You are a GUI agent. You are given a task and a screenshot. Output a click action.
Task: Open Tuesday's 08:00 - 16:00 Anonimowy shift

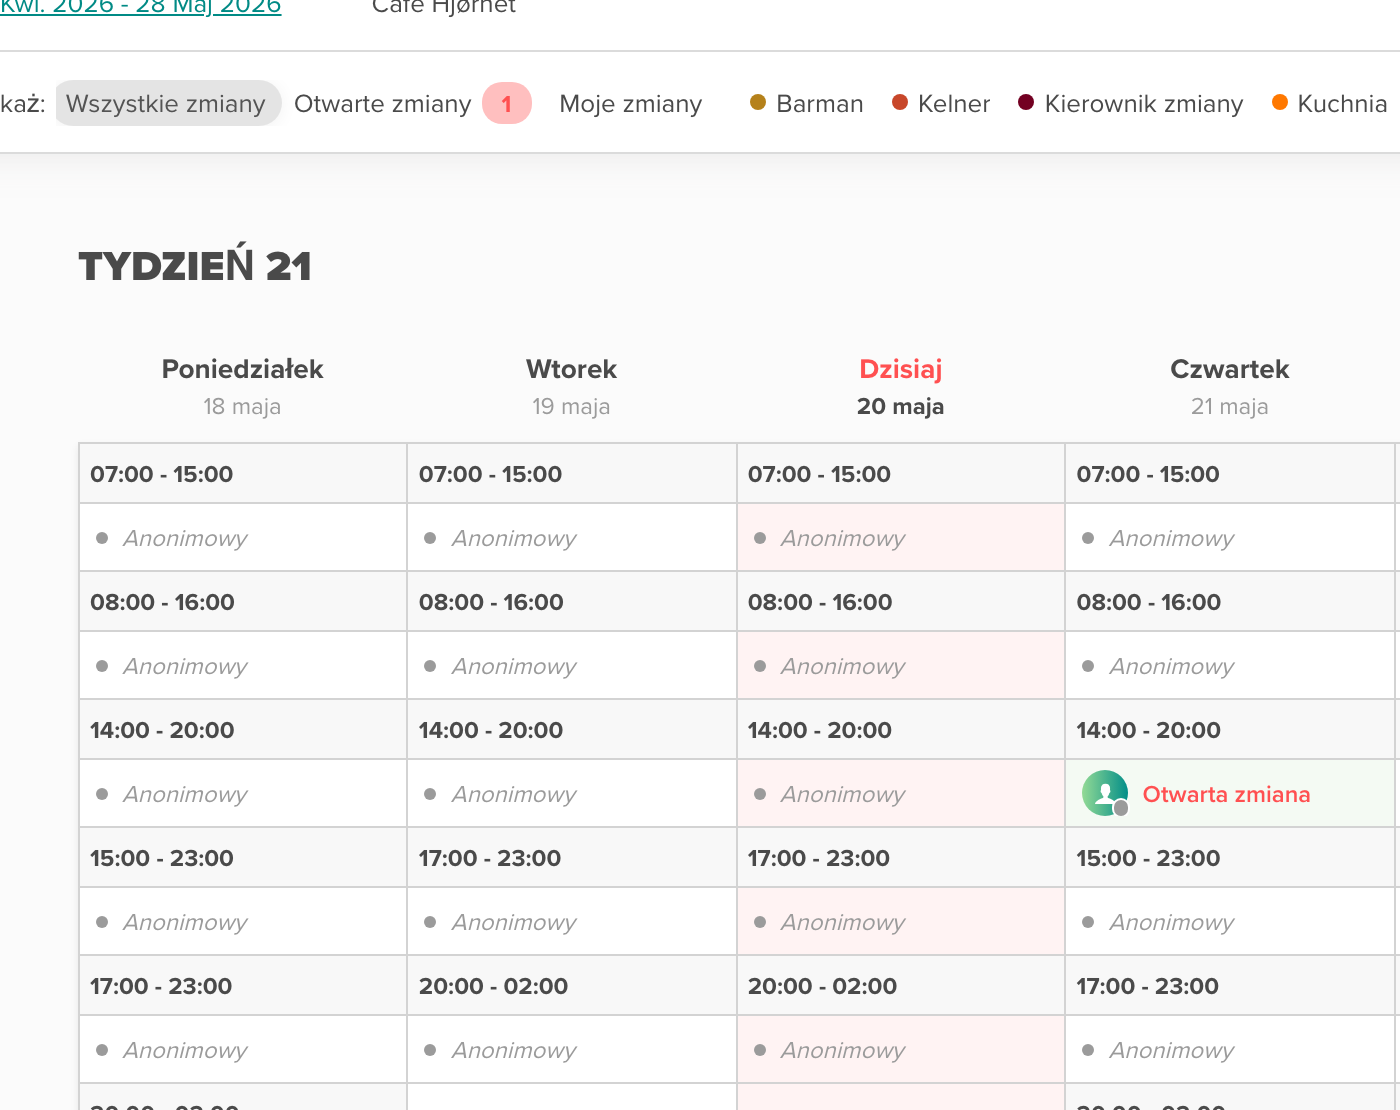[572, 666]
